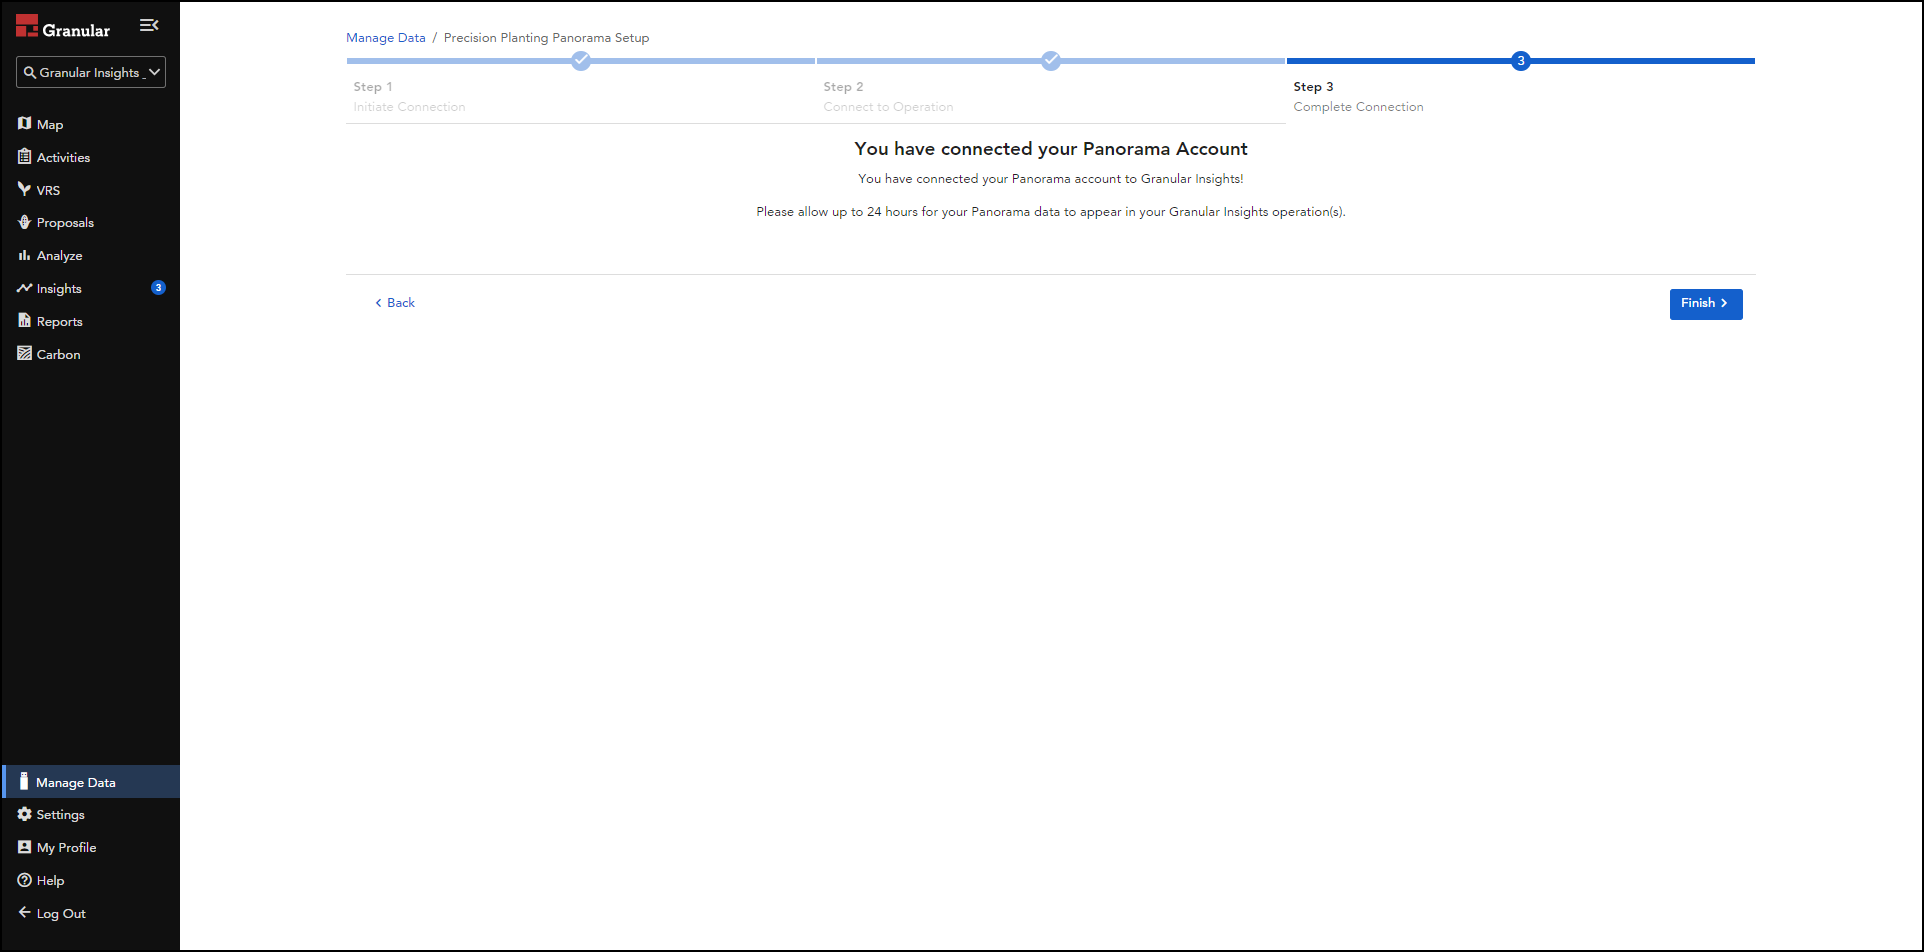Click the Log Out label
This screenshot has width=1924, height=952.
[x=61, y=914]
